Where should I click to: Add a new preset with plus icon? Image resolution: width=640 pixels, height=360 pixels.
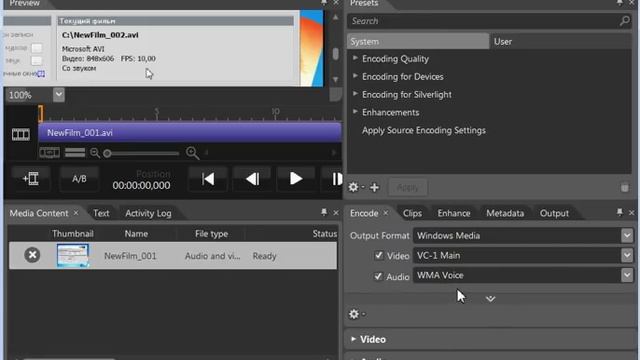point(374,187)
